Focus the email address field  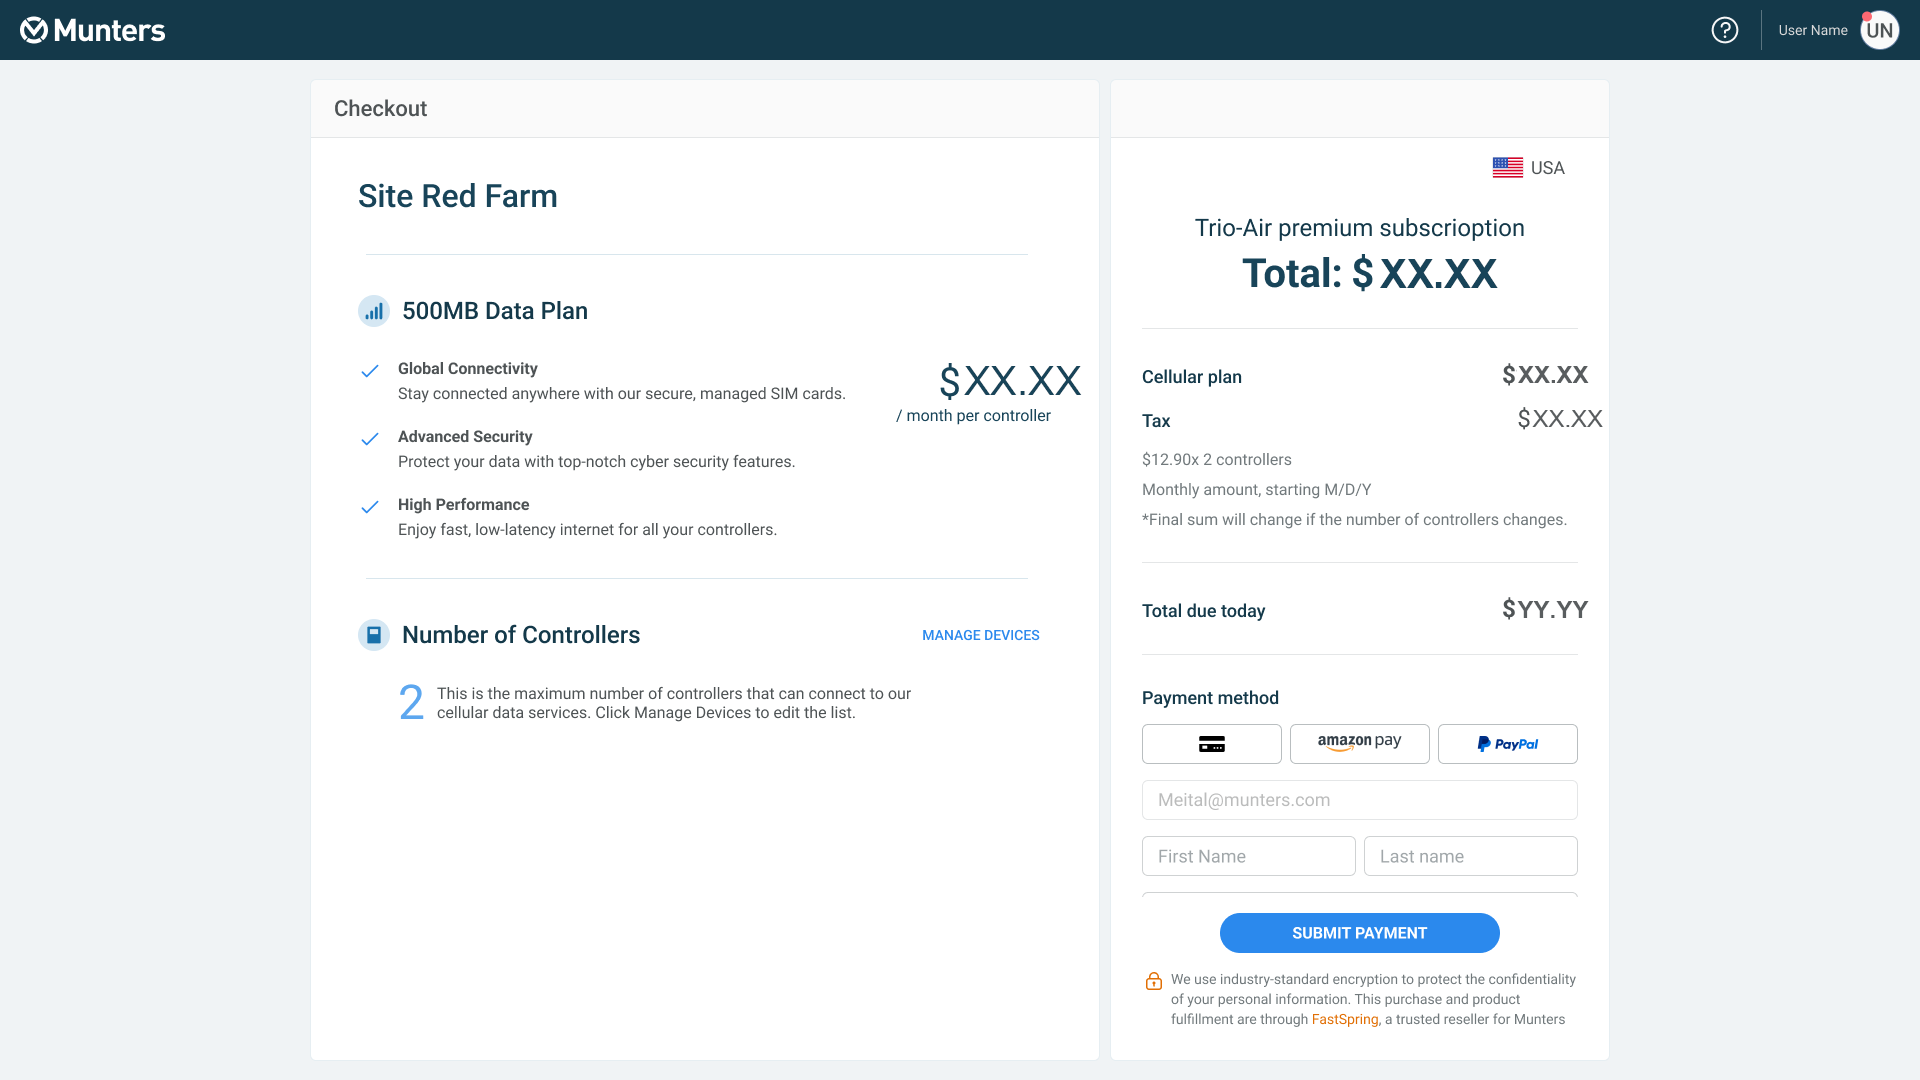pos(1359,800)
